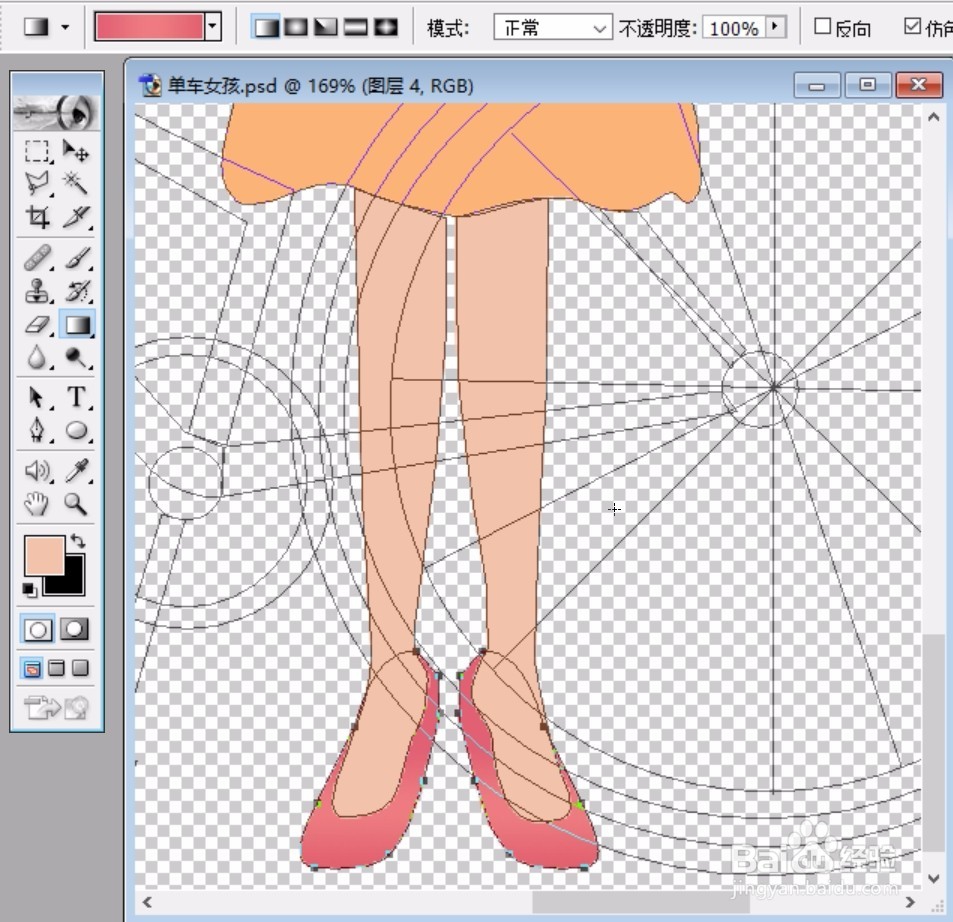Select Standard Screen mode

click(32, 669)
